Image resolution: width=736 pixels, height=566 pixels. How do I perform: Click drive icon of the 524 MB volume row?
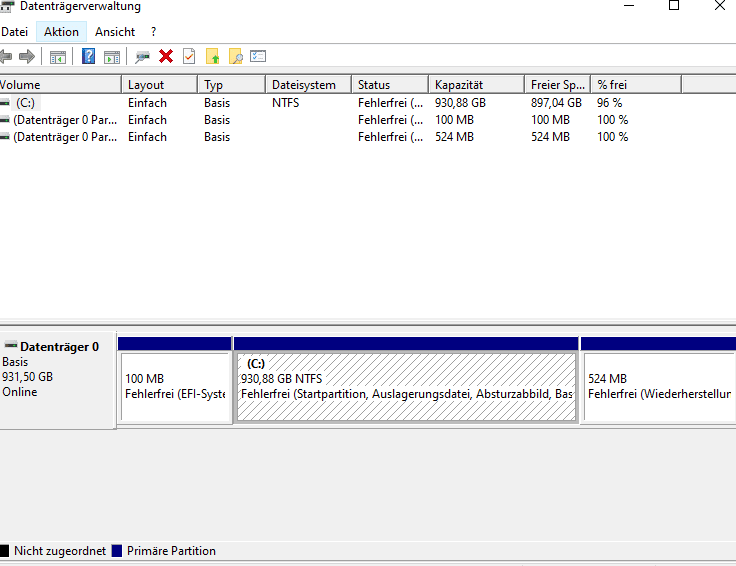pyautogui.click(x=5, y=137)
